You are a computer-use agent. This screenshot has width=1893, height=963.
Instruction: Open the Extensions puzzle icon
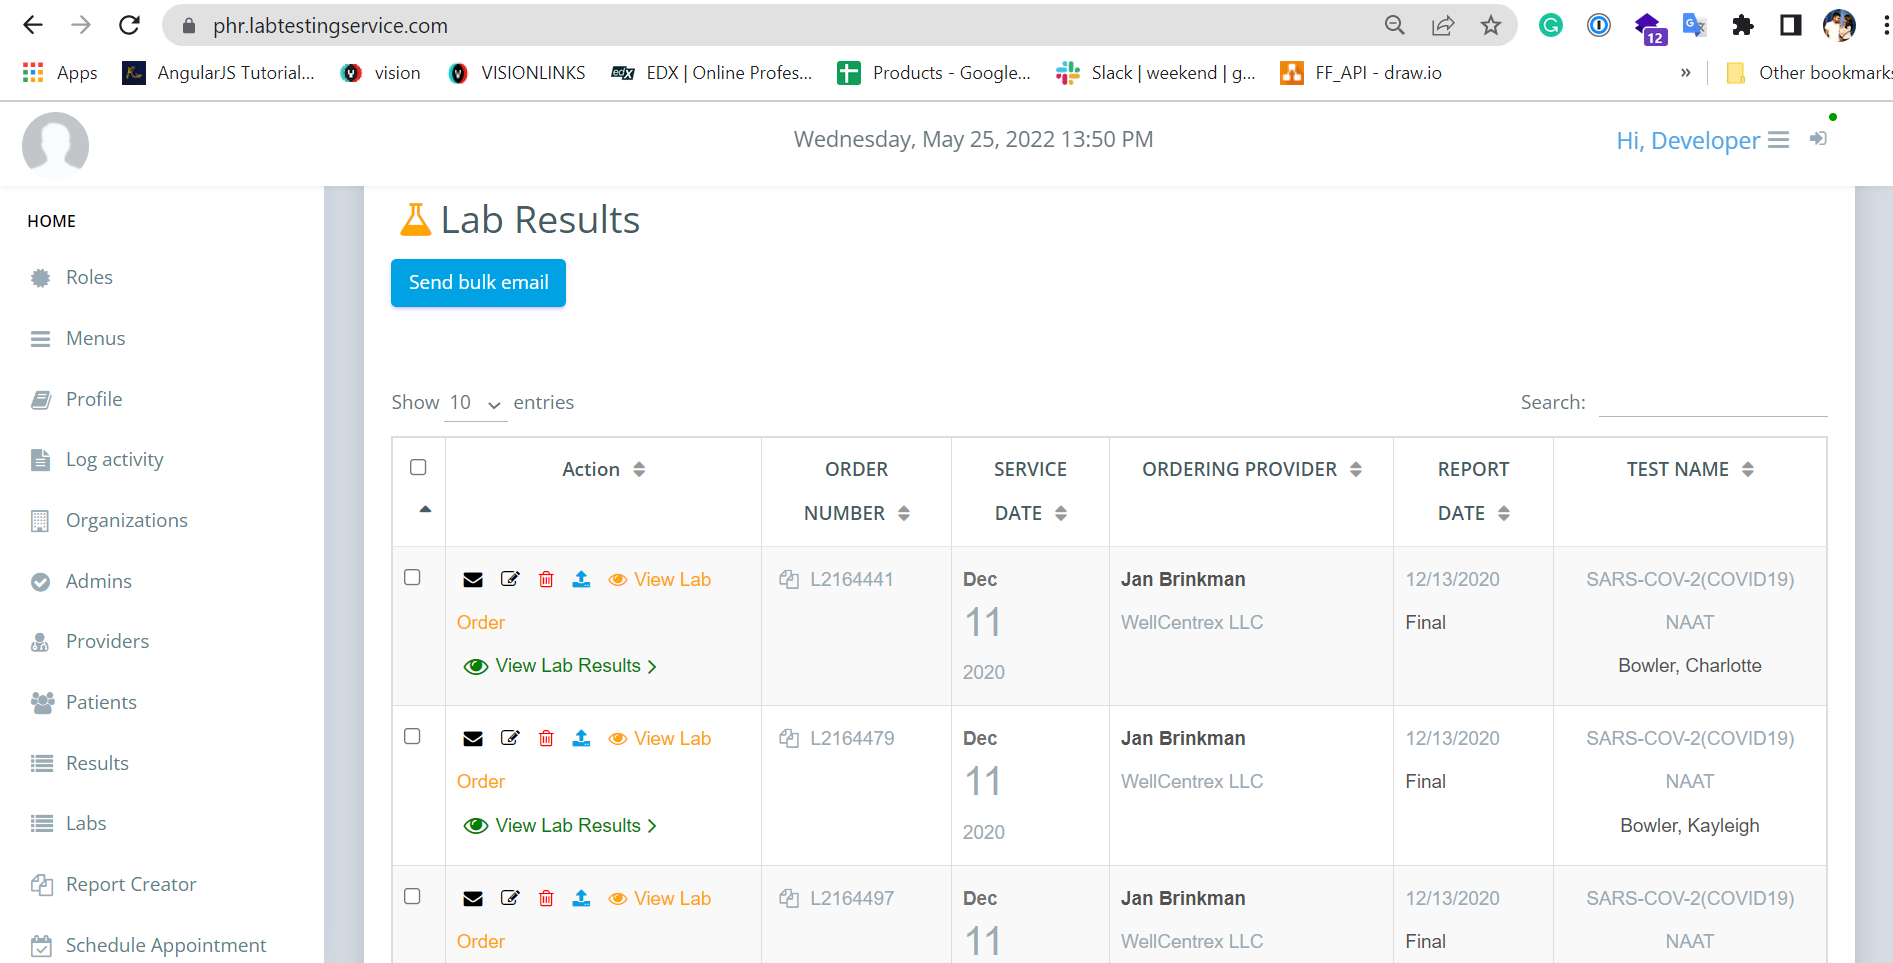pos(1742,25)
